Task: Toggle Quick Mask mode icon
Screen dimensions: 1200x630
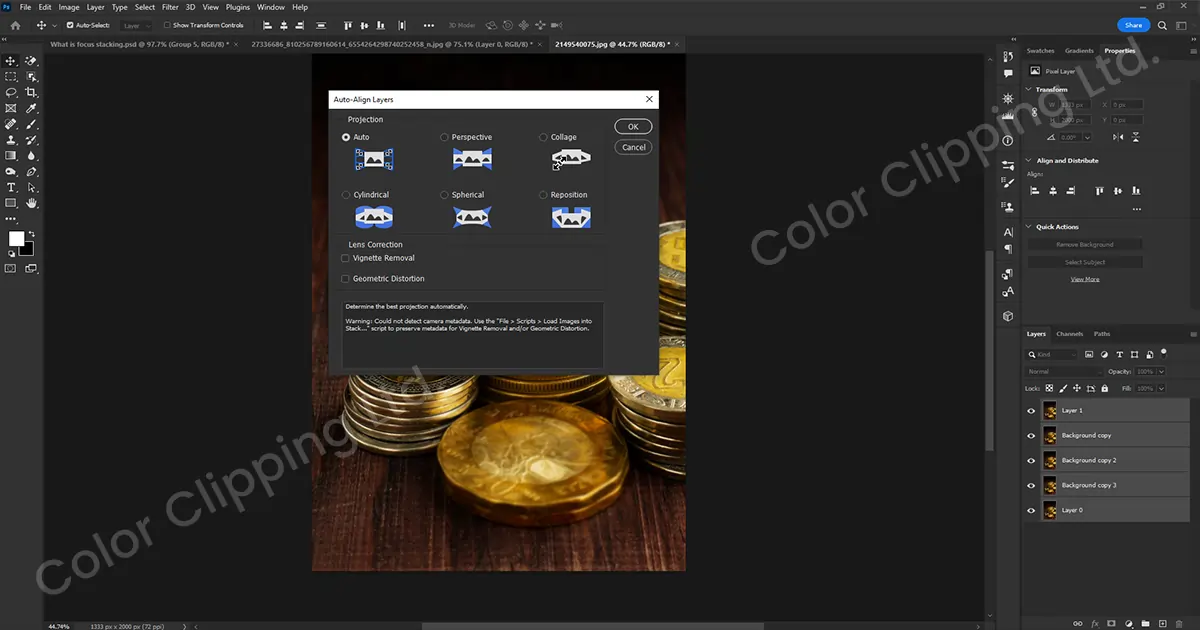Action: click(11, 268)
